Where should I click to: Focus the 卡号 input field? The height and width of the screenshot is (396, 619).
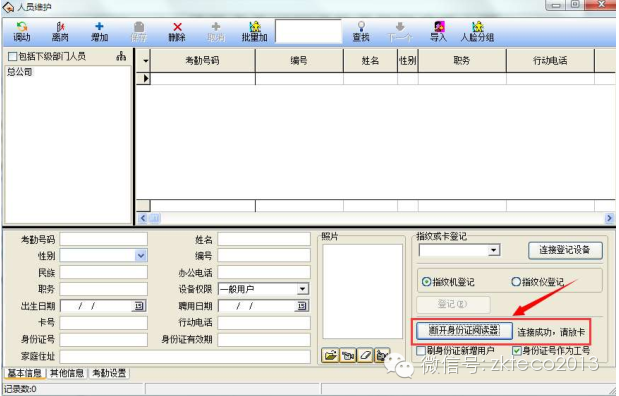click(x=103, y=323)
